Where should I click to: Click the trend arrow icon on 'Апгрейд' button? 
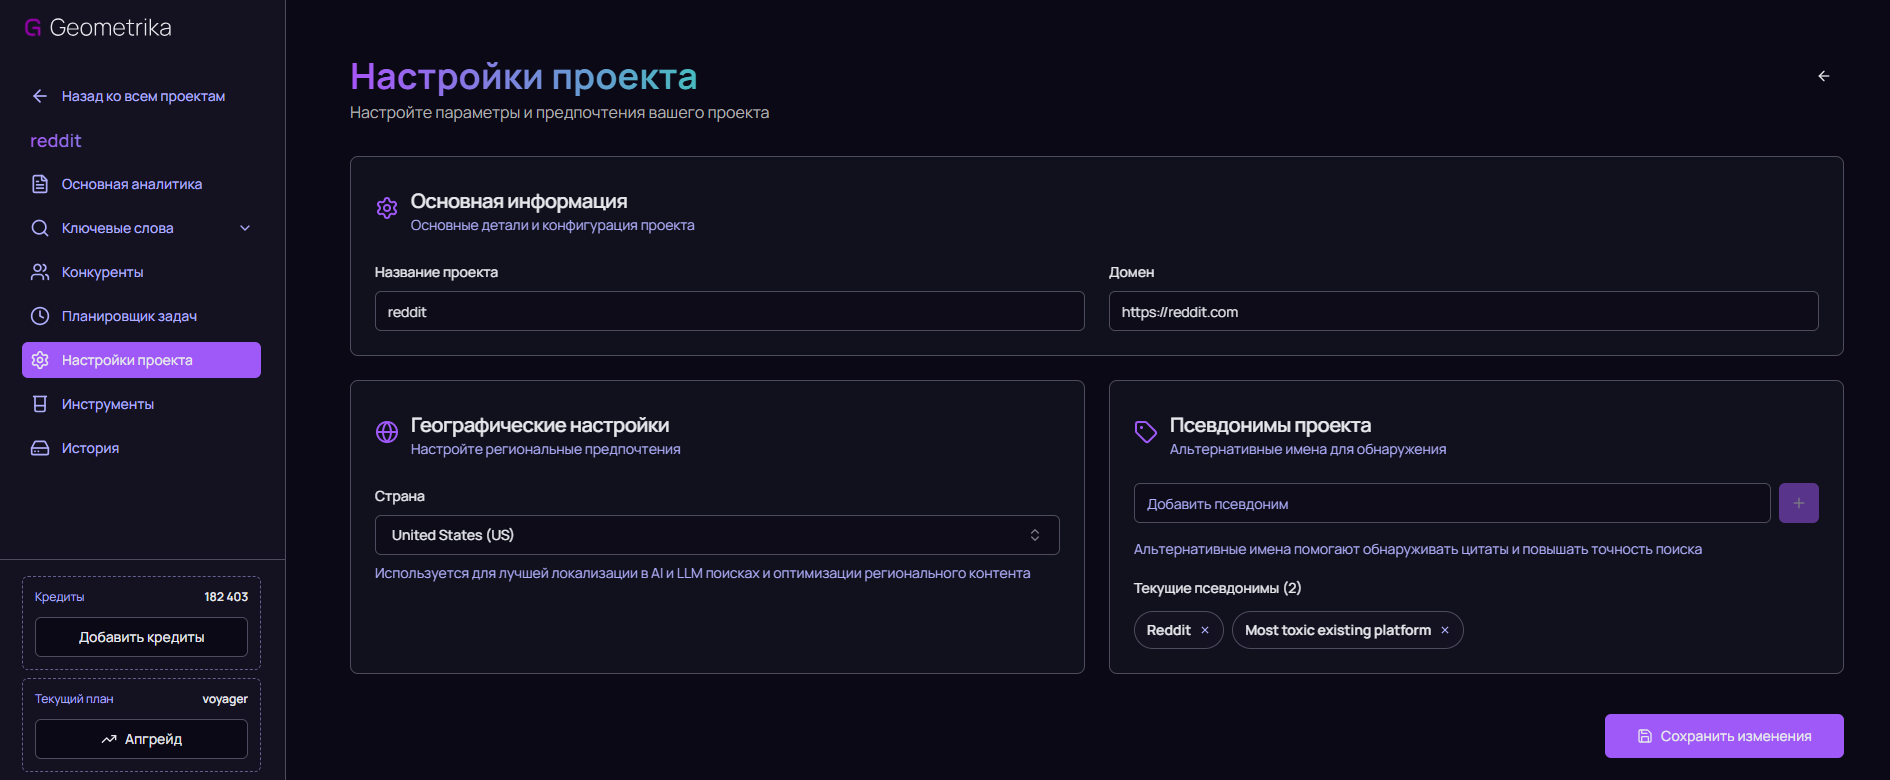click(x=109, y=739)
